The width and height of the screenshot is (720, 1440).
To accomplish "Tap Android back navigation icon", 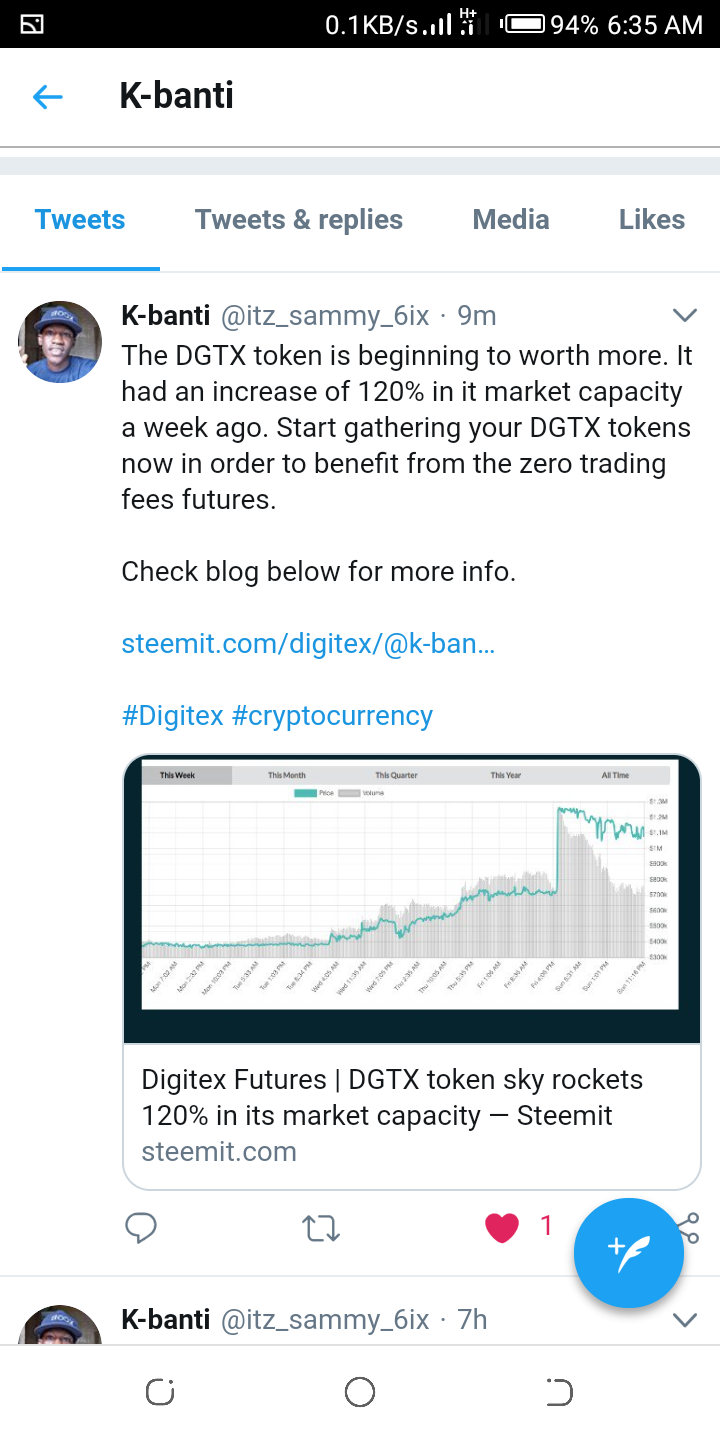I will pos(559,1391).
